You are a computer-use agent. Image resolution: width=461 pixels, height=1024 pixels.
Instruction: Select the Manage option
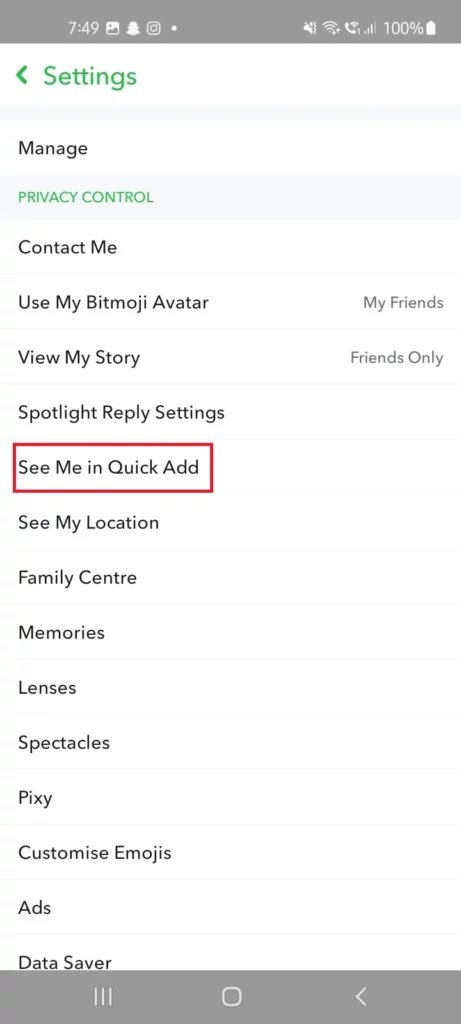230,148
